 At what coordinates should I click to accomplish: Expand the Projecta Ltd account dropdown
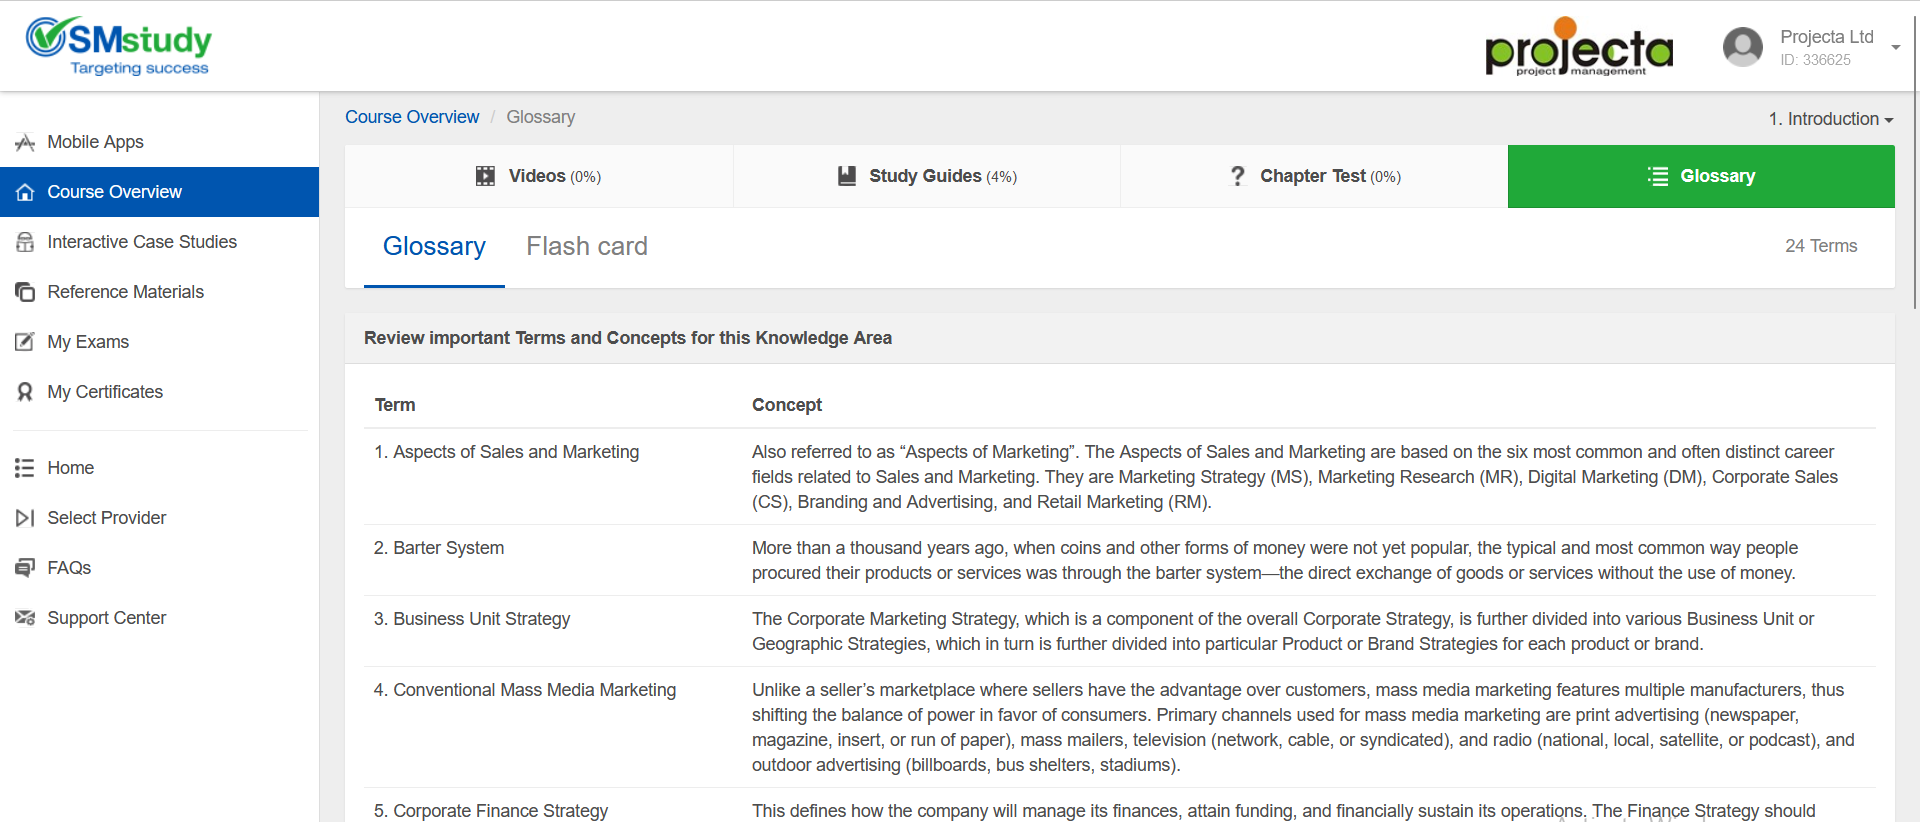coord(1895,47)
